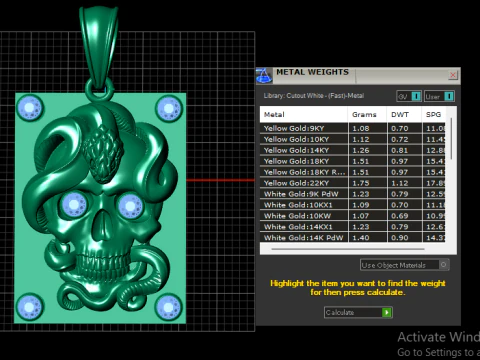Click DWT value 0.90 for 14K PdW

(x=399, y=238)
